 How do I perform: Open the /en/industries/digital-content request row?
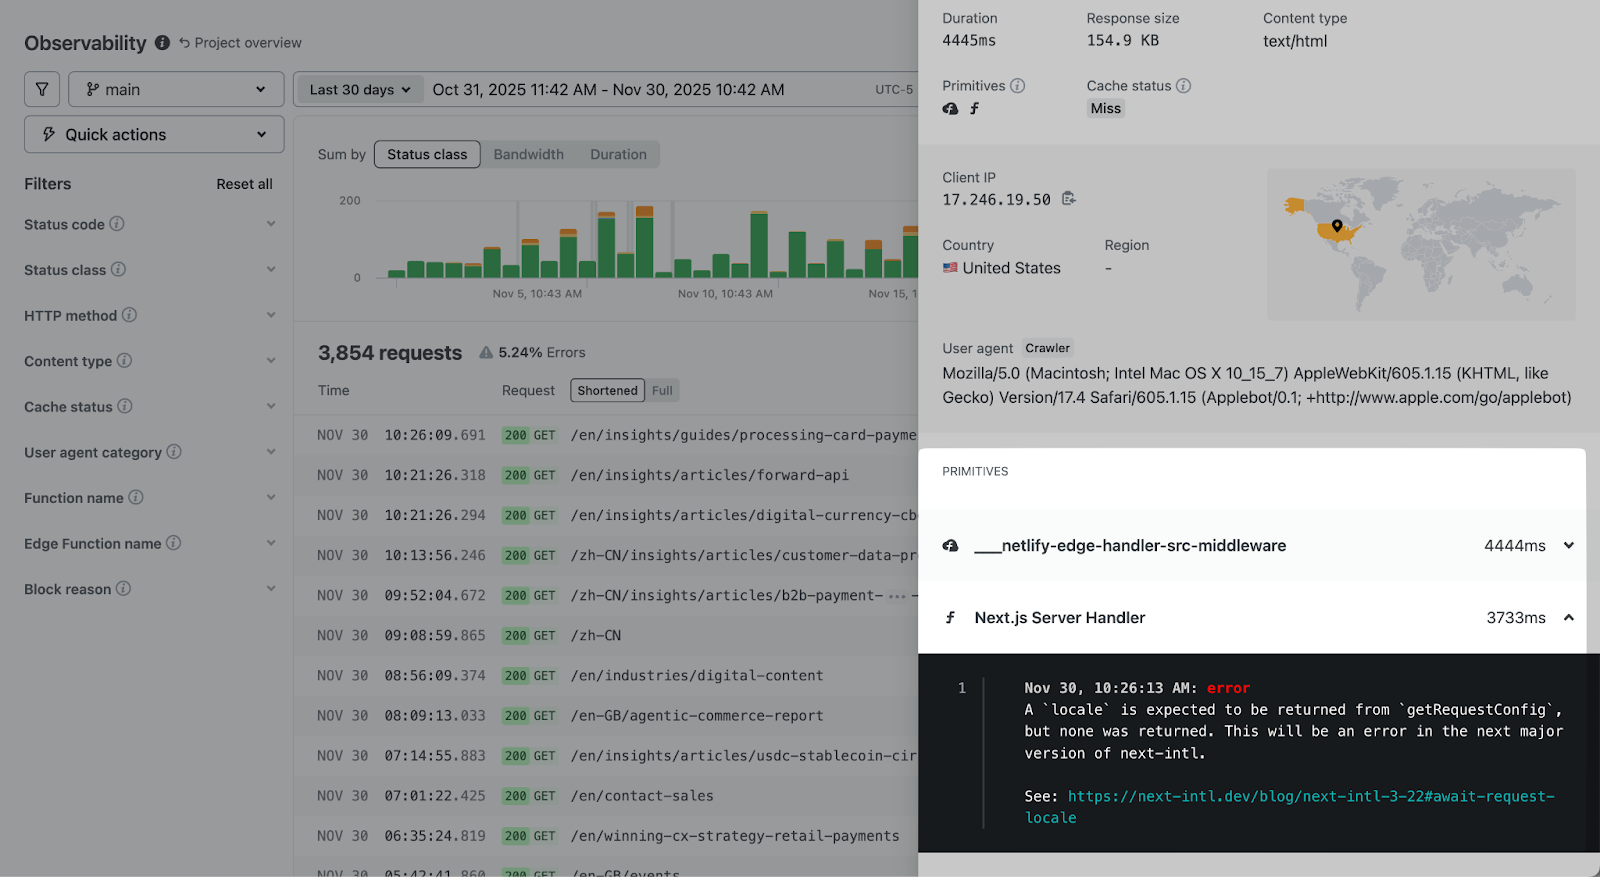point(606,675)
